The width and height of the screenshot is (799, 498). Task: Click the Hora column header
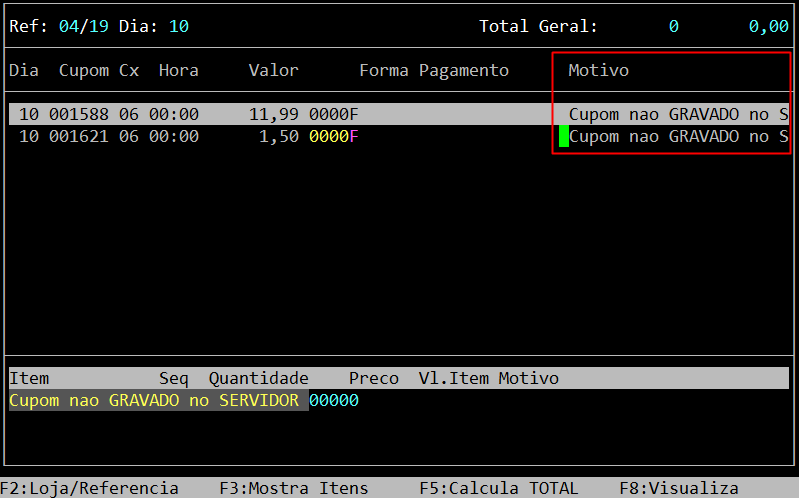coord(178,70)
